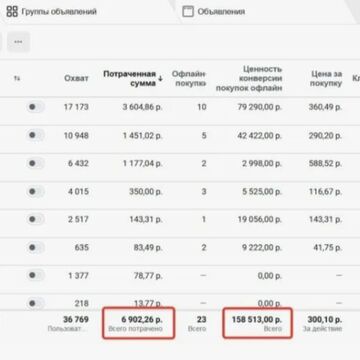
Task: Click the 158 513,00 р. total value
Action: (257, 320)
